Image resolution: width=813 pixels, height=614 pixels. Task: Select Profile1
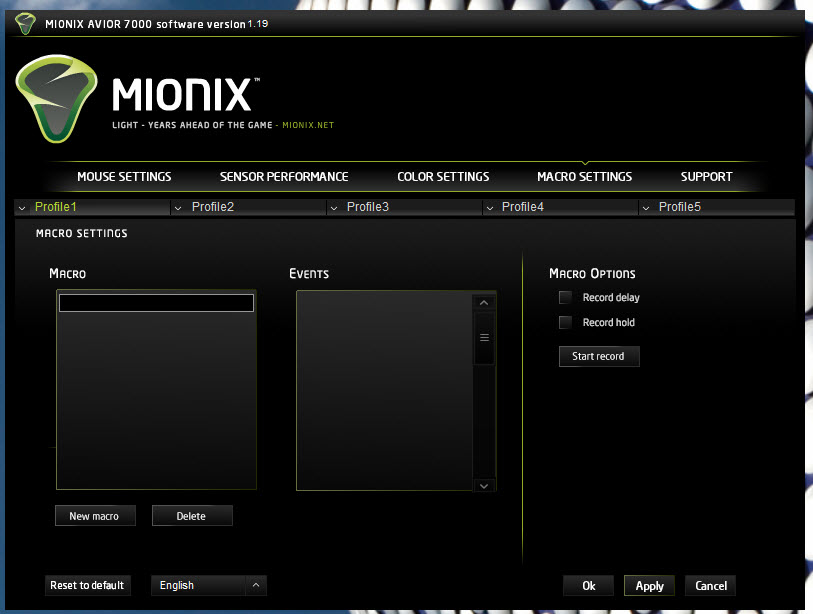55,207
